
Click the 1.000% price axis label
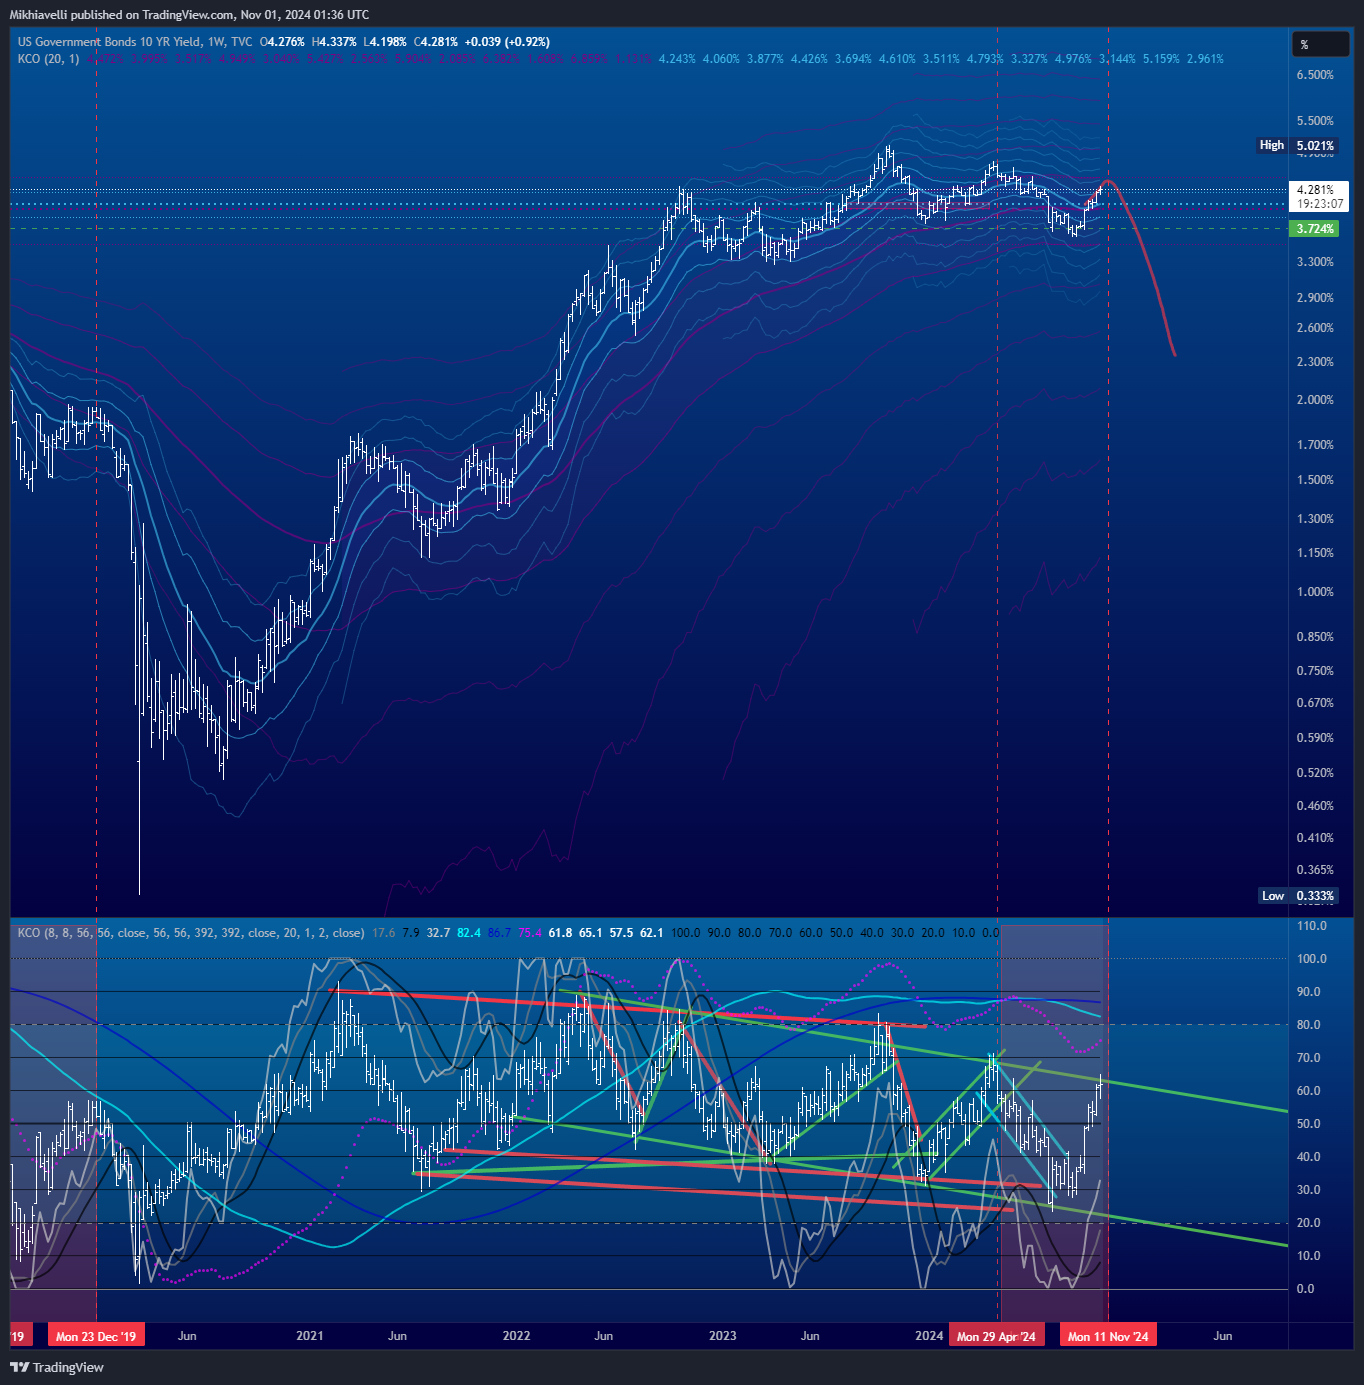click(x=1315, y=592)
